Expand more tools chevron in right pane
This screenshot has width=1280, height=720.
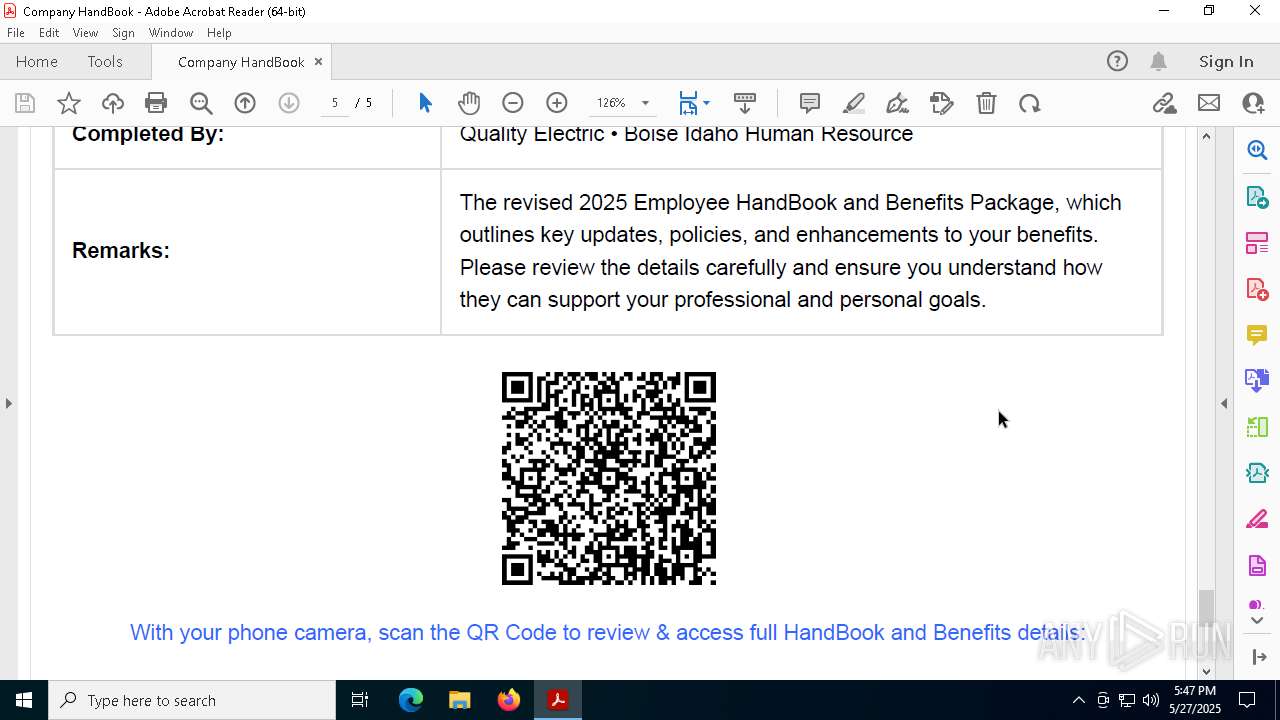pos(1258,621)
